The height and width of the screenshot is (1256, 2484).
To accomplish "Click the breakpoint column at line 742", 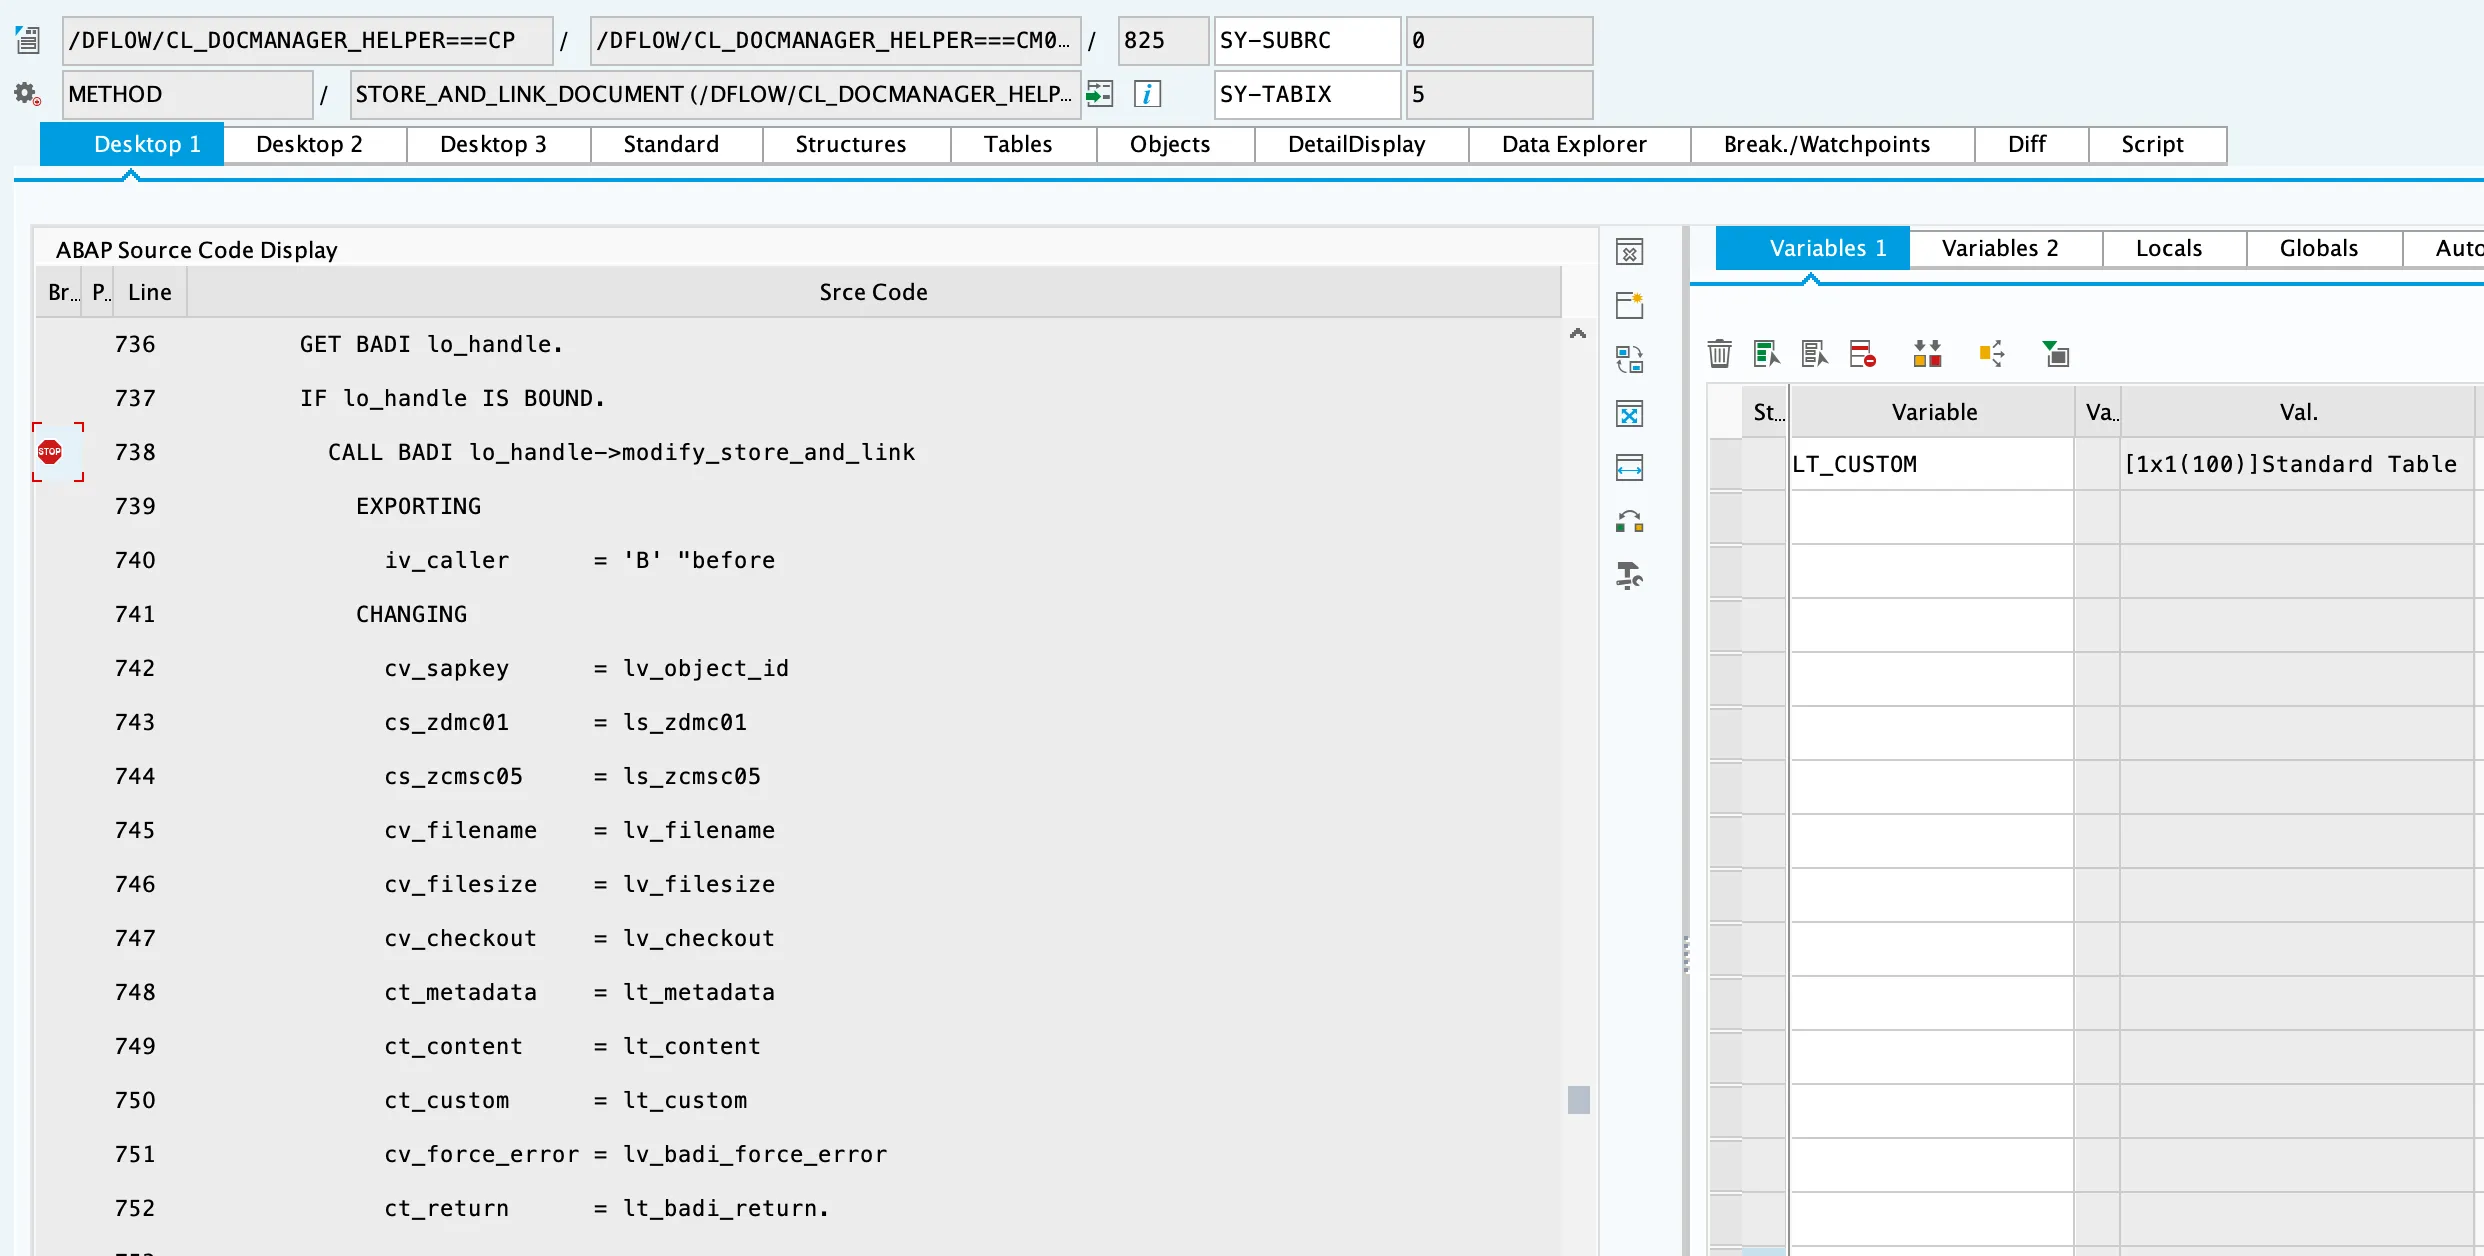I will 58,668.
